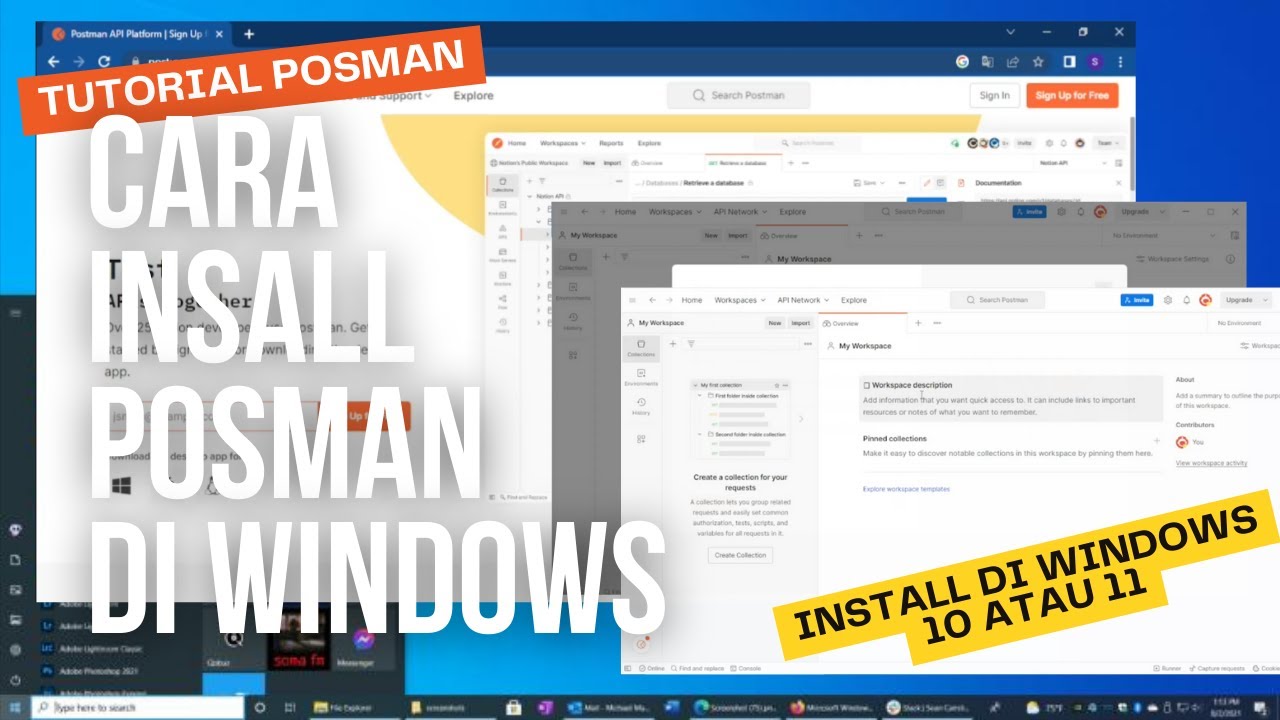Go back using arrow in front Postman window

point(652,300)
